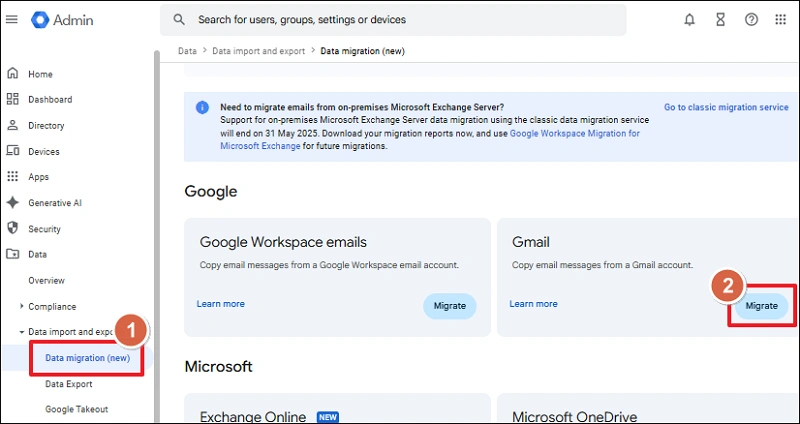Open Dashboard in sidebar
This screenshot has width=800, height=424.
pos(50,99)
